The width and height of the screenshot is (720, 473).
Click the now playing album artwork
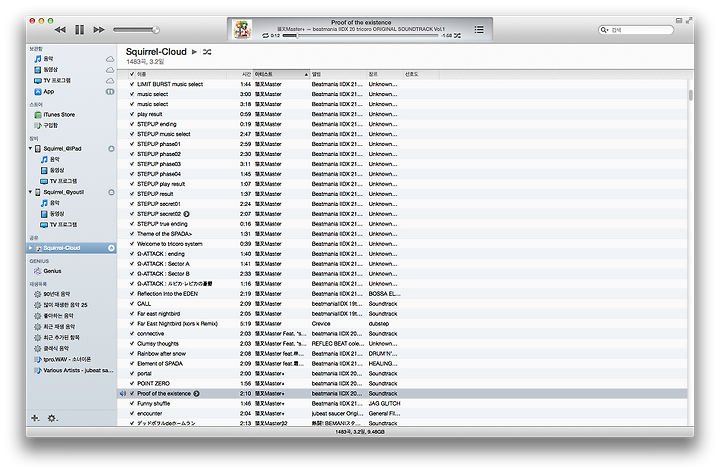[x=242, y=29]
